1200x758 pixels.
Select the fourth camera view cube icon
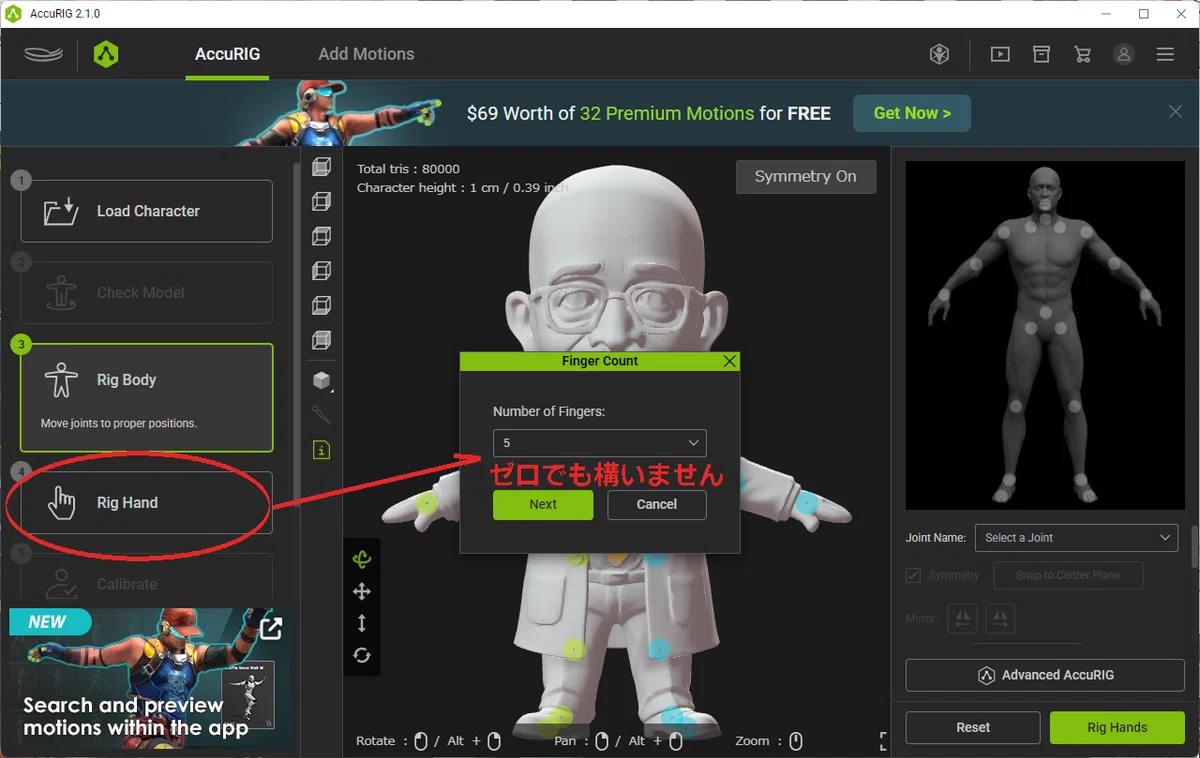tap(321, 271)
